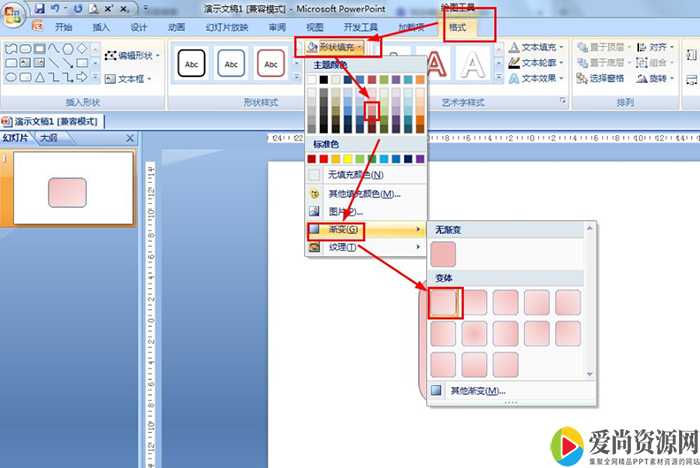Pick the highlighted red theme color swatch
This screenshot has height=468, width=700.
(x=372, y=111)
